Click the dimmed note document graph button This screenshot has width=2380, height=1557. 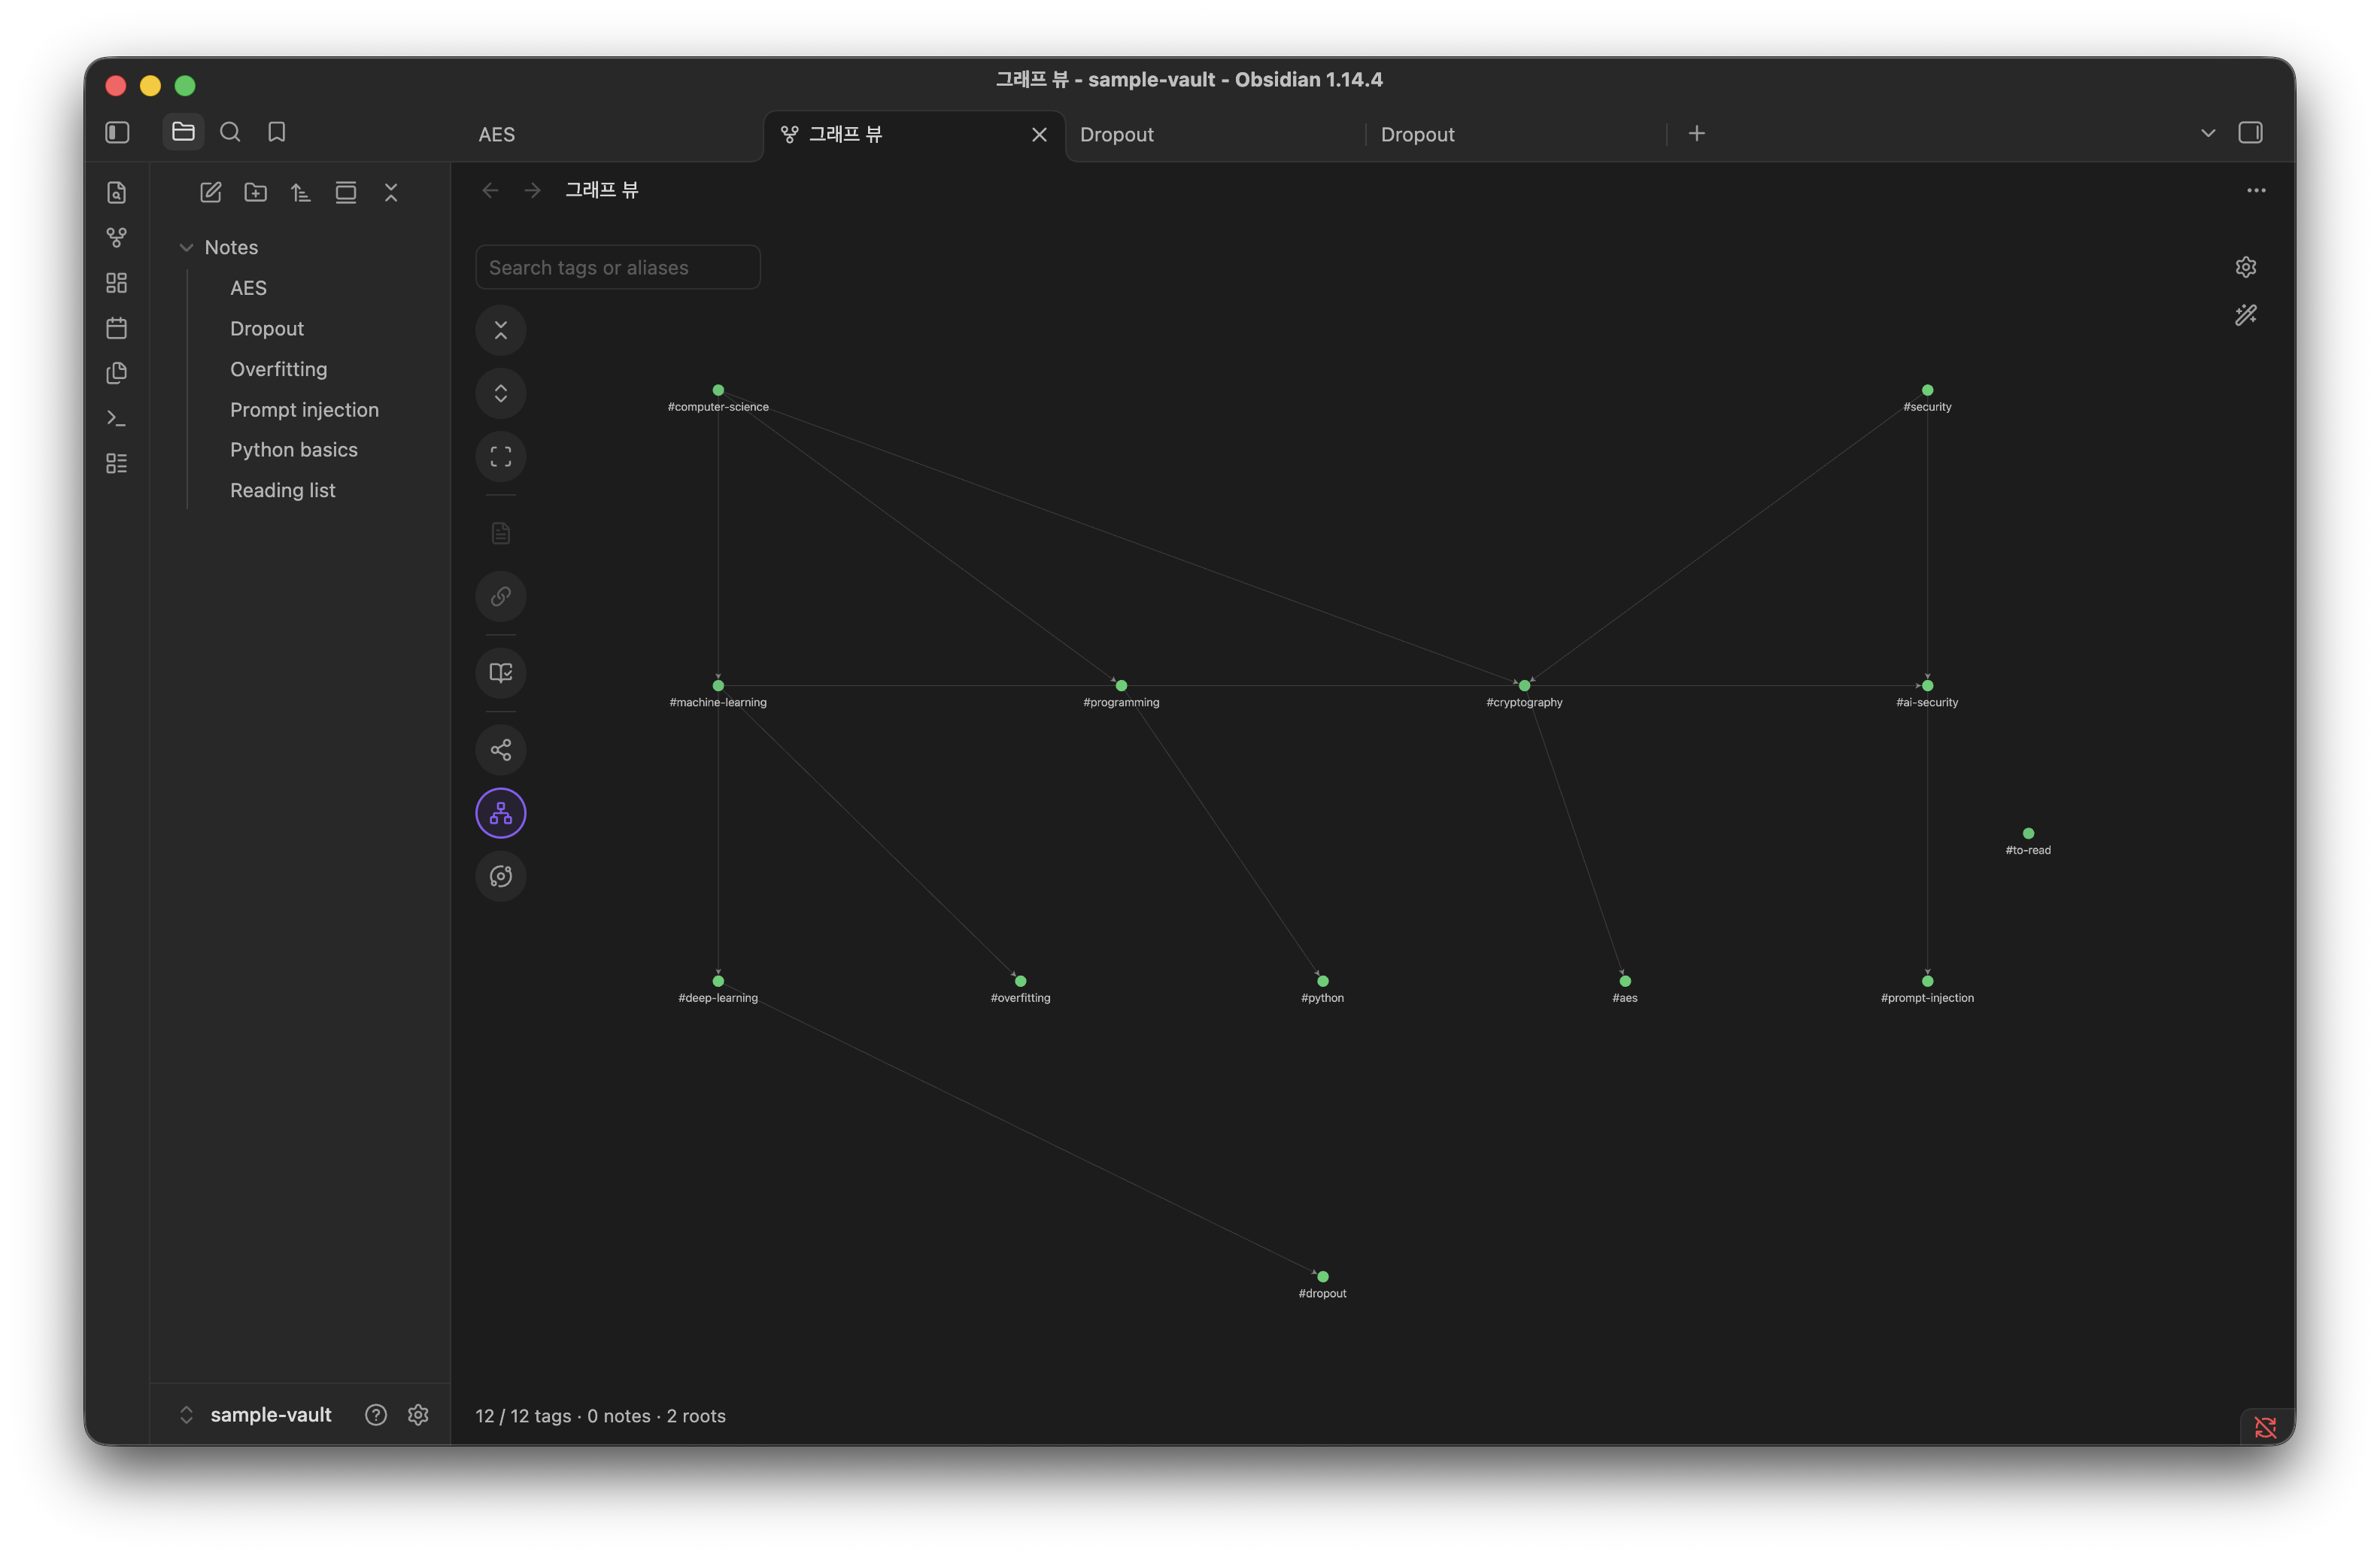501,533
